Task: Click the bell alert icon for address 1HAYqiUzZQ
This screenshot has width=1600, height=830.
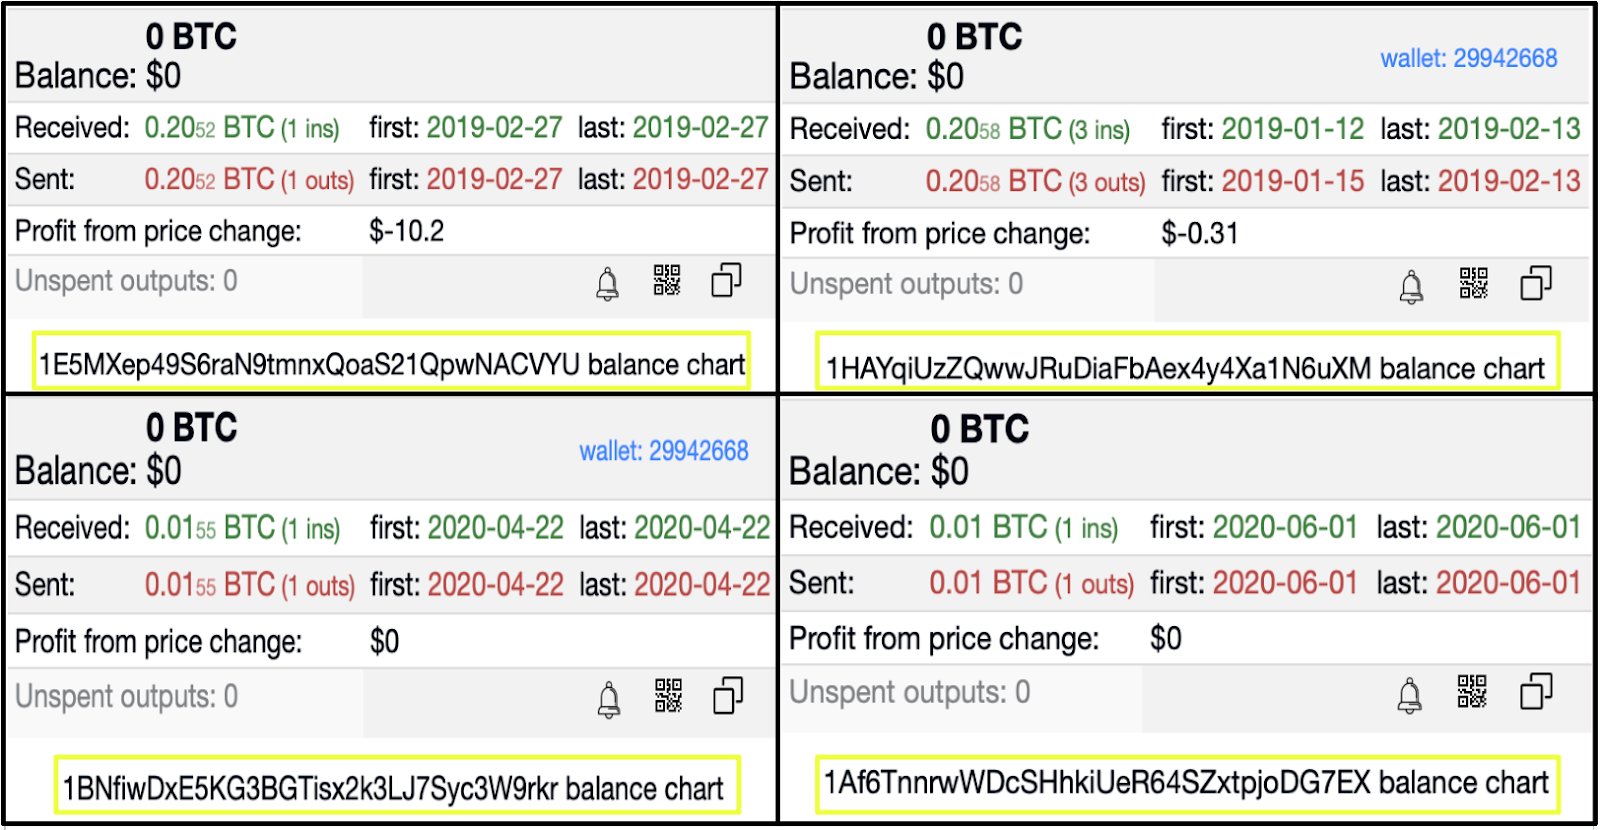Action: point(1411,287)
